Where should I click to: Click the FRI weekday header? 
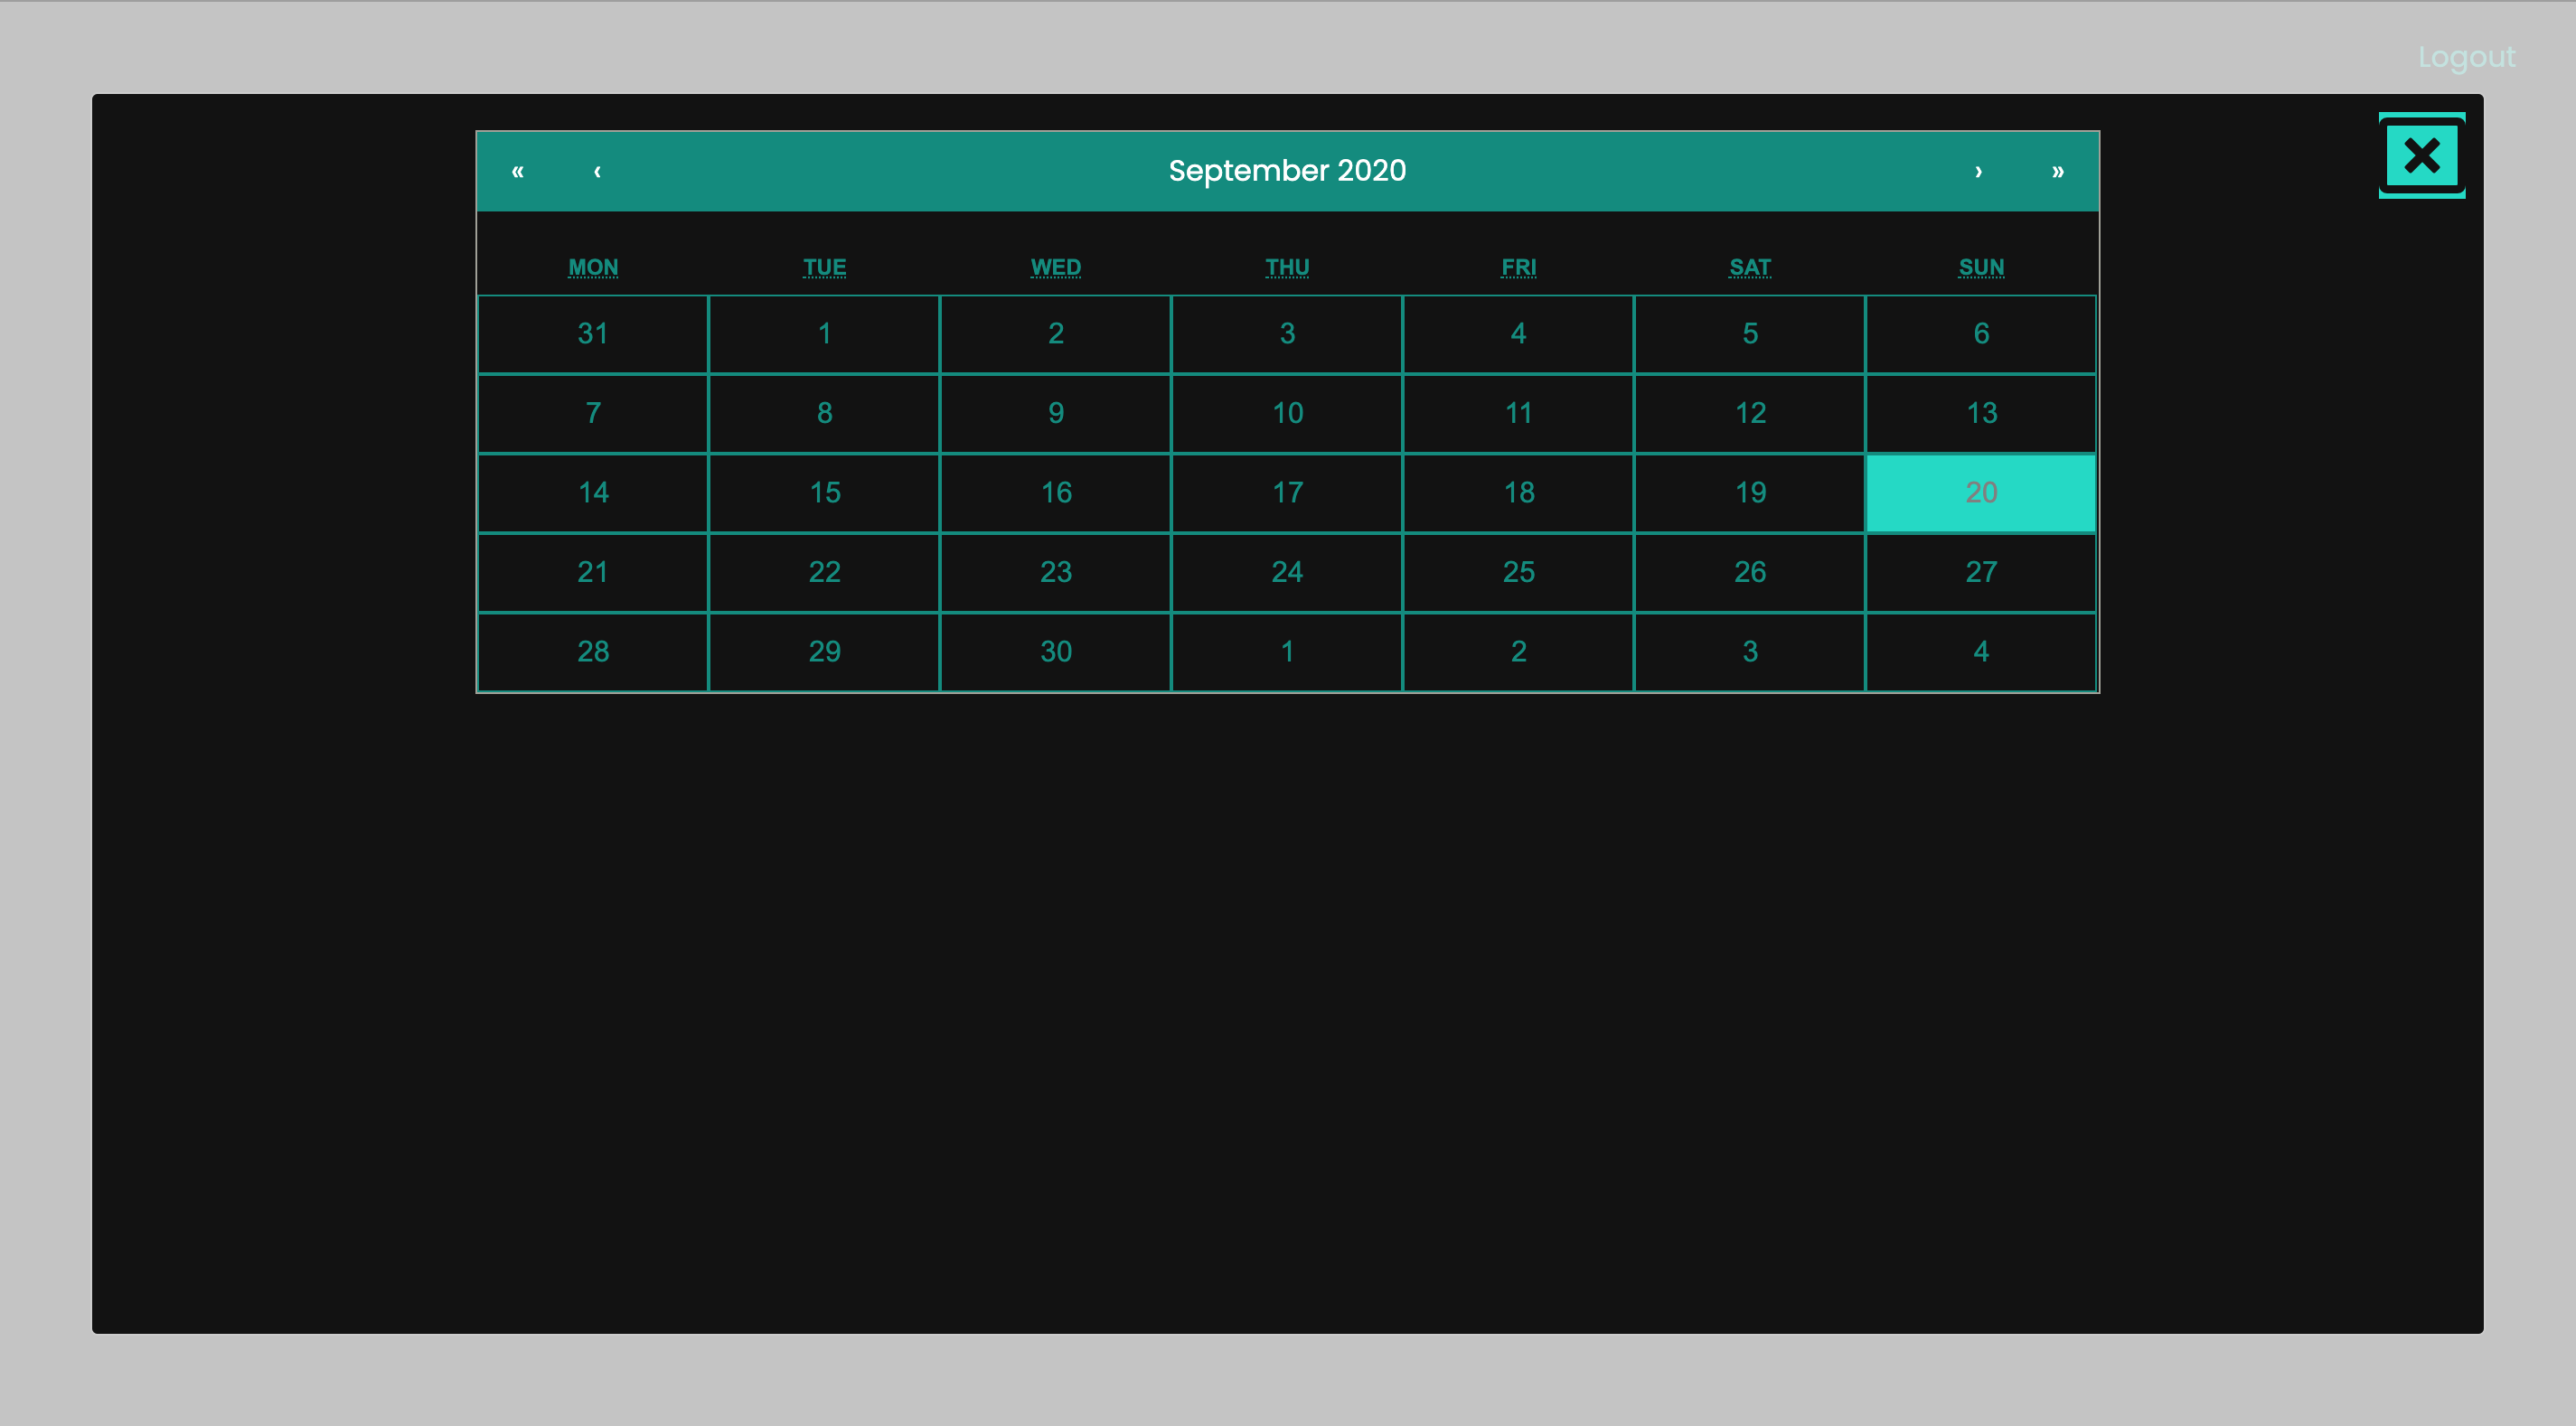coord(1518,267)
